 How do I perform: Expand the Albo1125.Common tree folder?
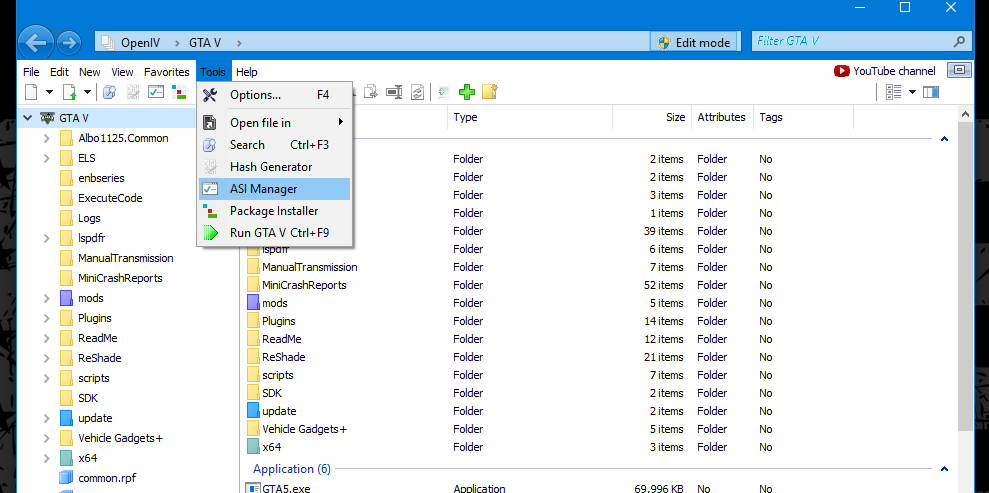[46, 138]
